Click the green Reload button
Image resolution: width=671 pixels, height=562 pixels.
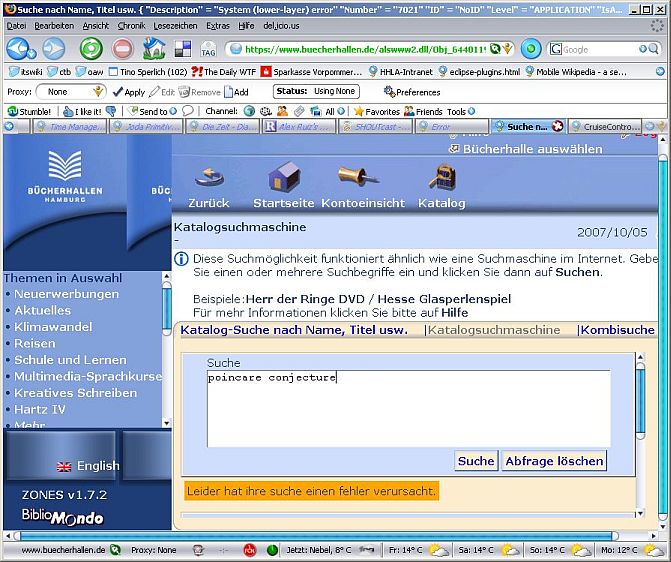90,48
